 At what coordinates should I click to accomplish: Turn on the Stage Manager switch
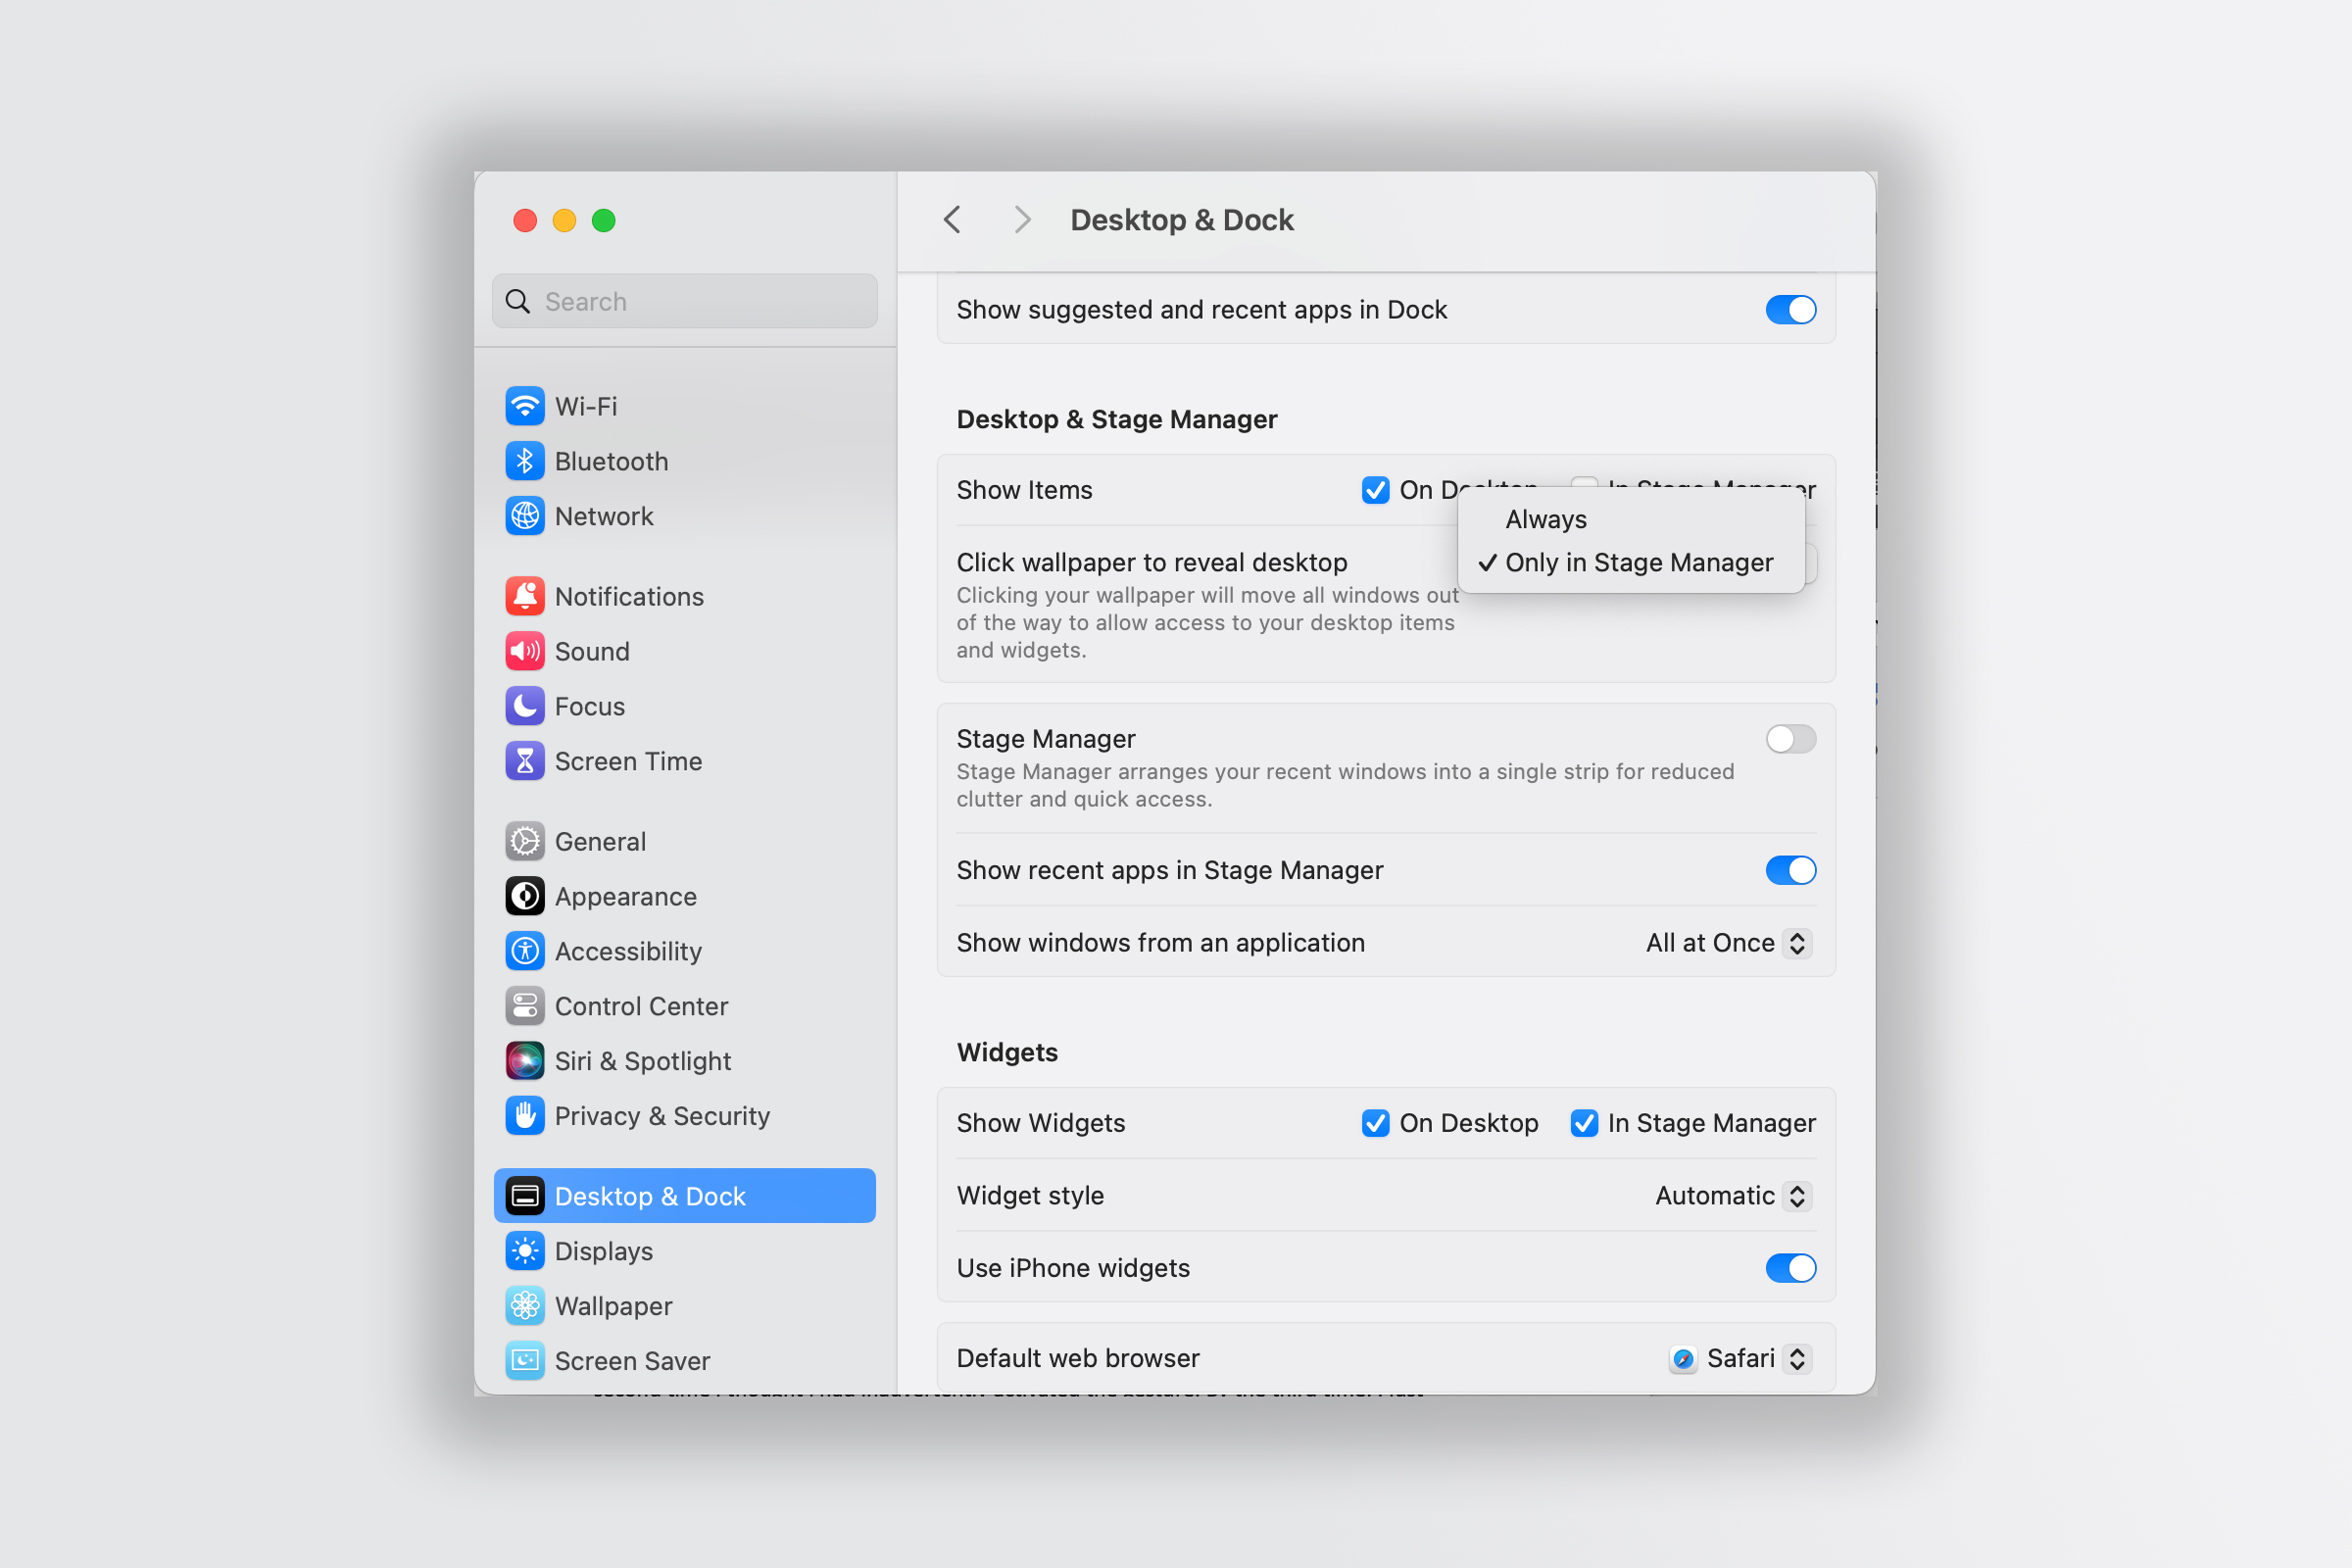tap(1790, 739)
